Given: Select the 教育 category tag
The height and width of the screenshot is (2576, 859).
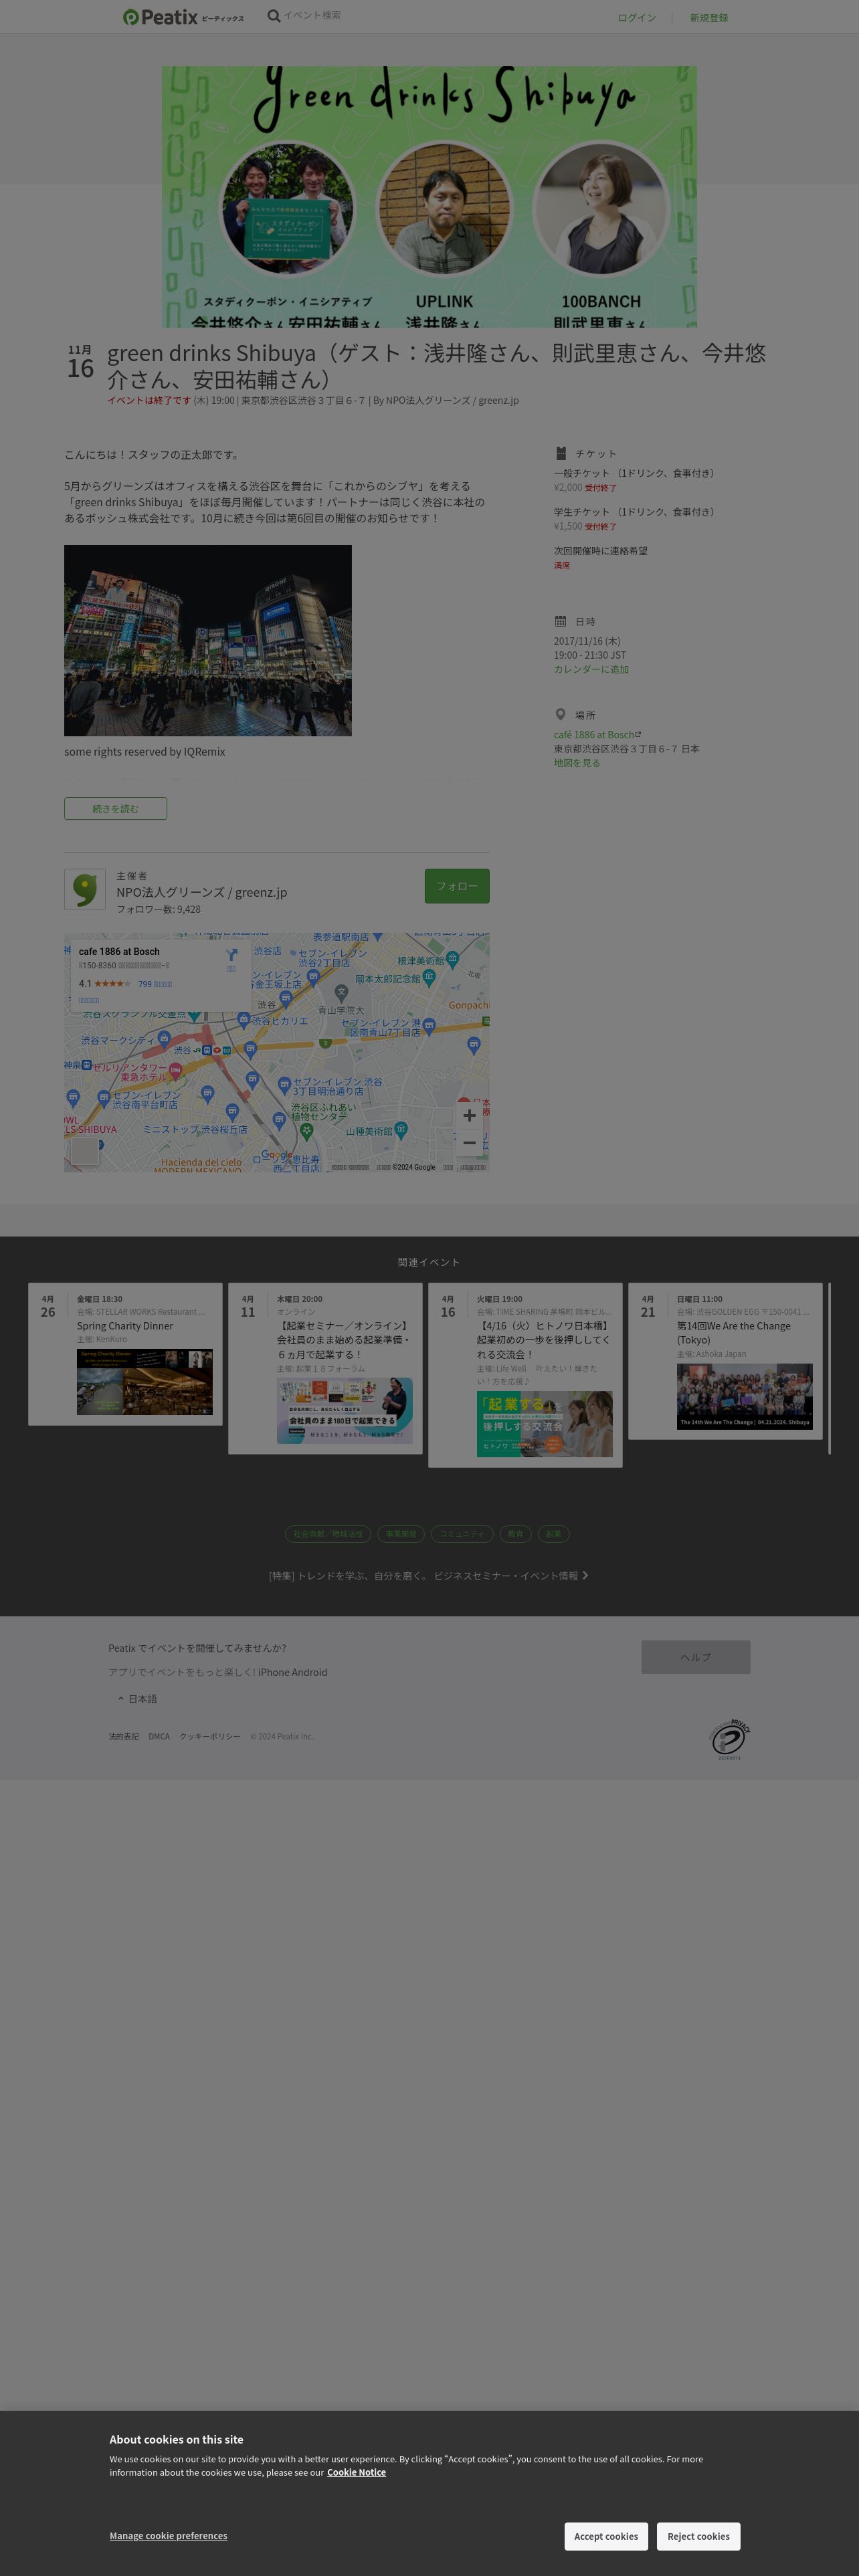Looking at the screenshot, I should pyautogui.click(x=515, y=1533).
